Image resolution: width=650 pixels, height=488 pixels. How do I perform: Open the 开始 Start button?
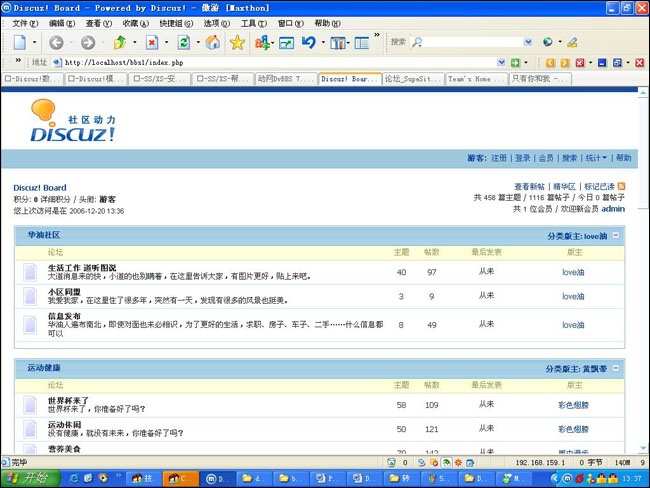30,478
